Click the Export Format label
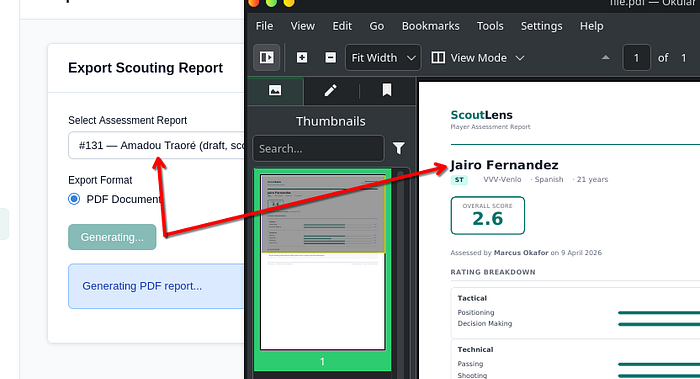Screen dimensions: 700x379 point(100,180)
